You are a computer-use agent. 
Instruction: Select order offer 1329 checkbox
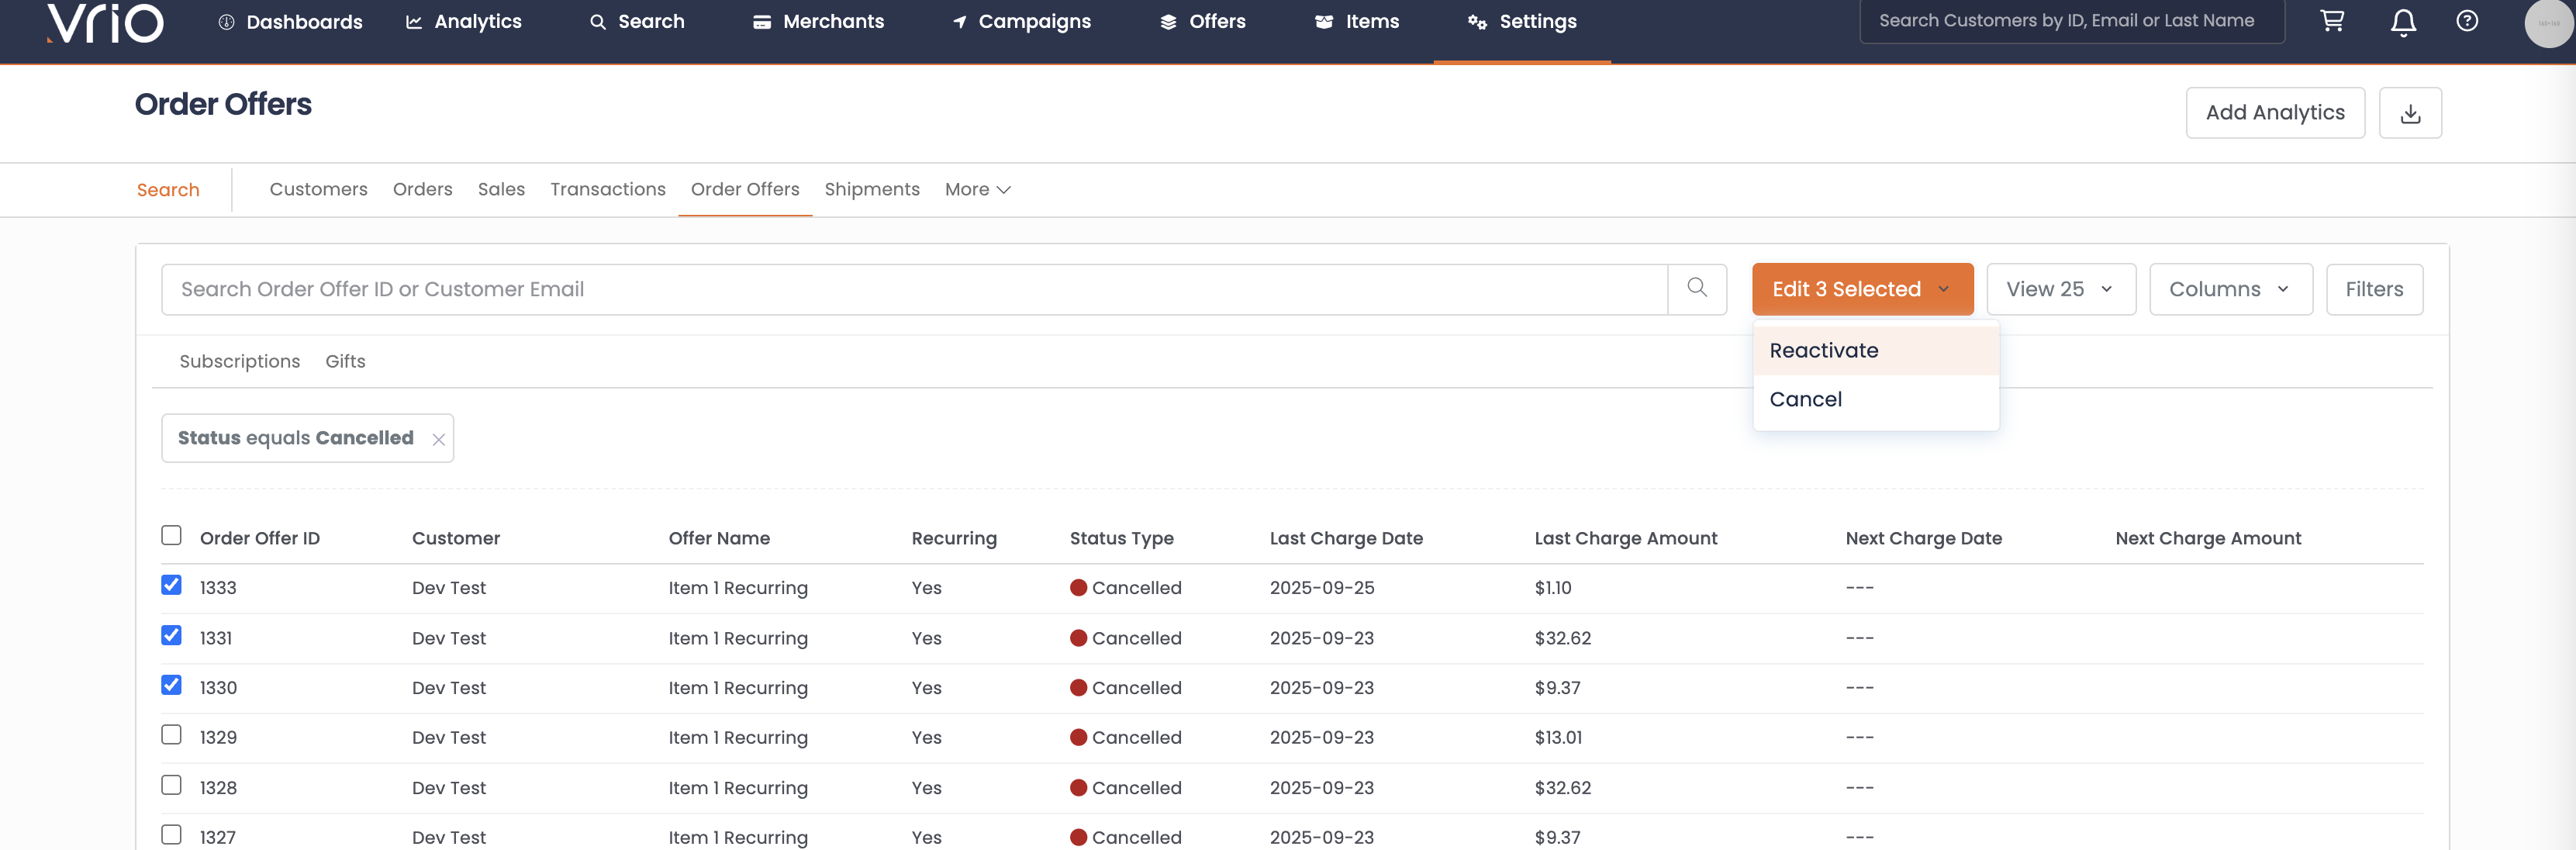[172, 735]
